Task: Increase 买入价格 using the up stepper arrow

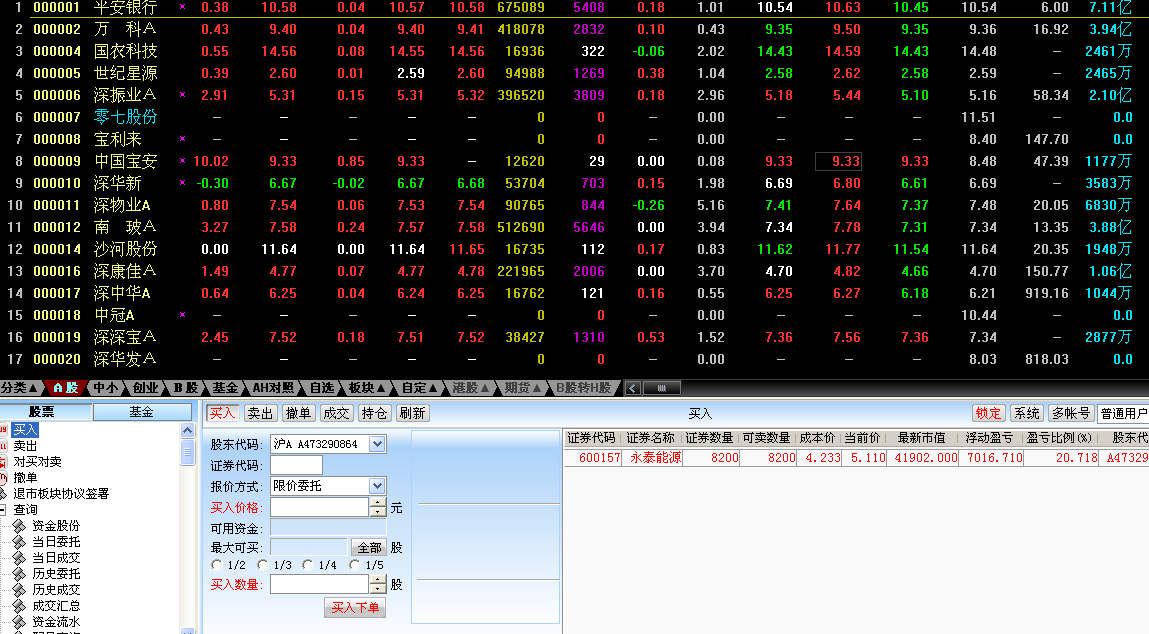Action: click(377, 502)
